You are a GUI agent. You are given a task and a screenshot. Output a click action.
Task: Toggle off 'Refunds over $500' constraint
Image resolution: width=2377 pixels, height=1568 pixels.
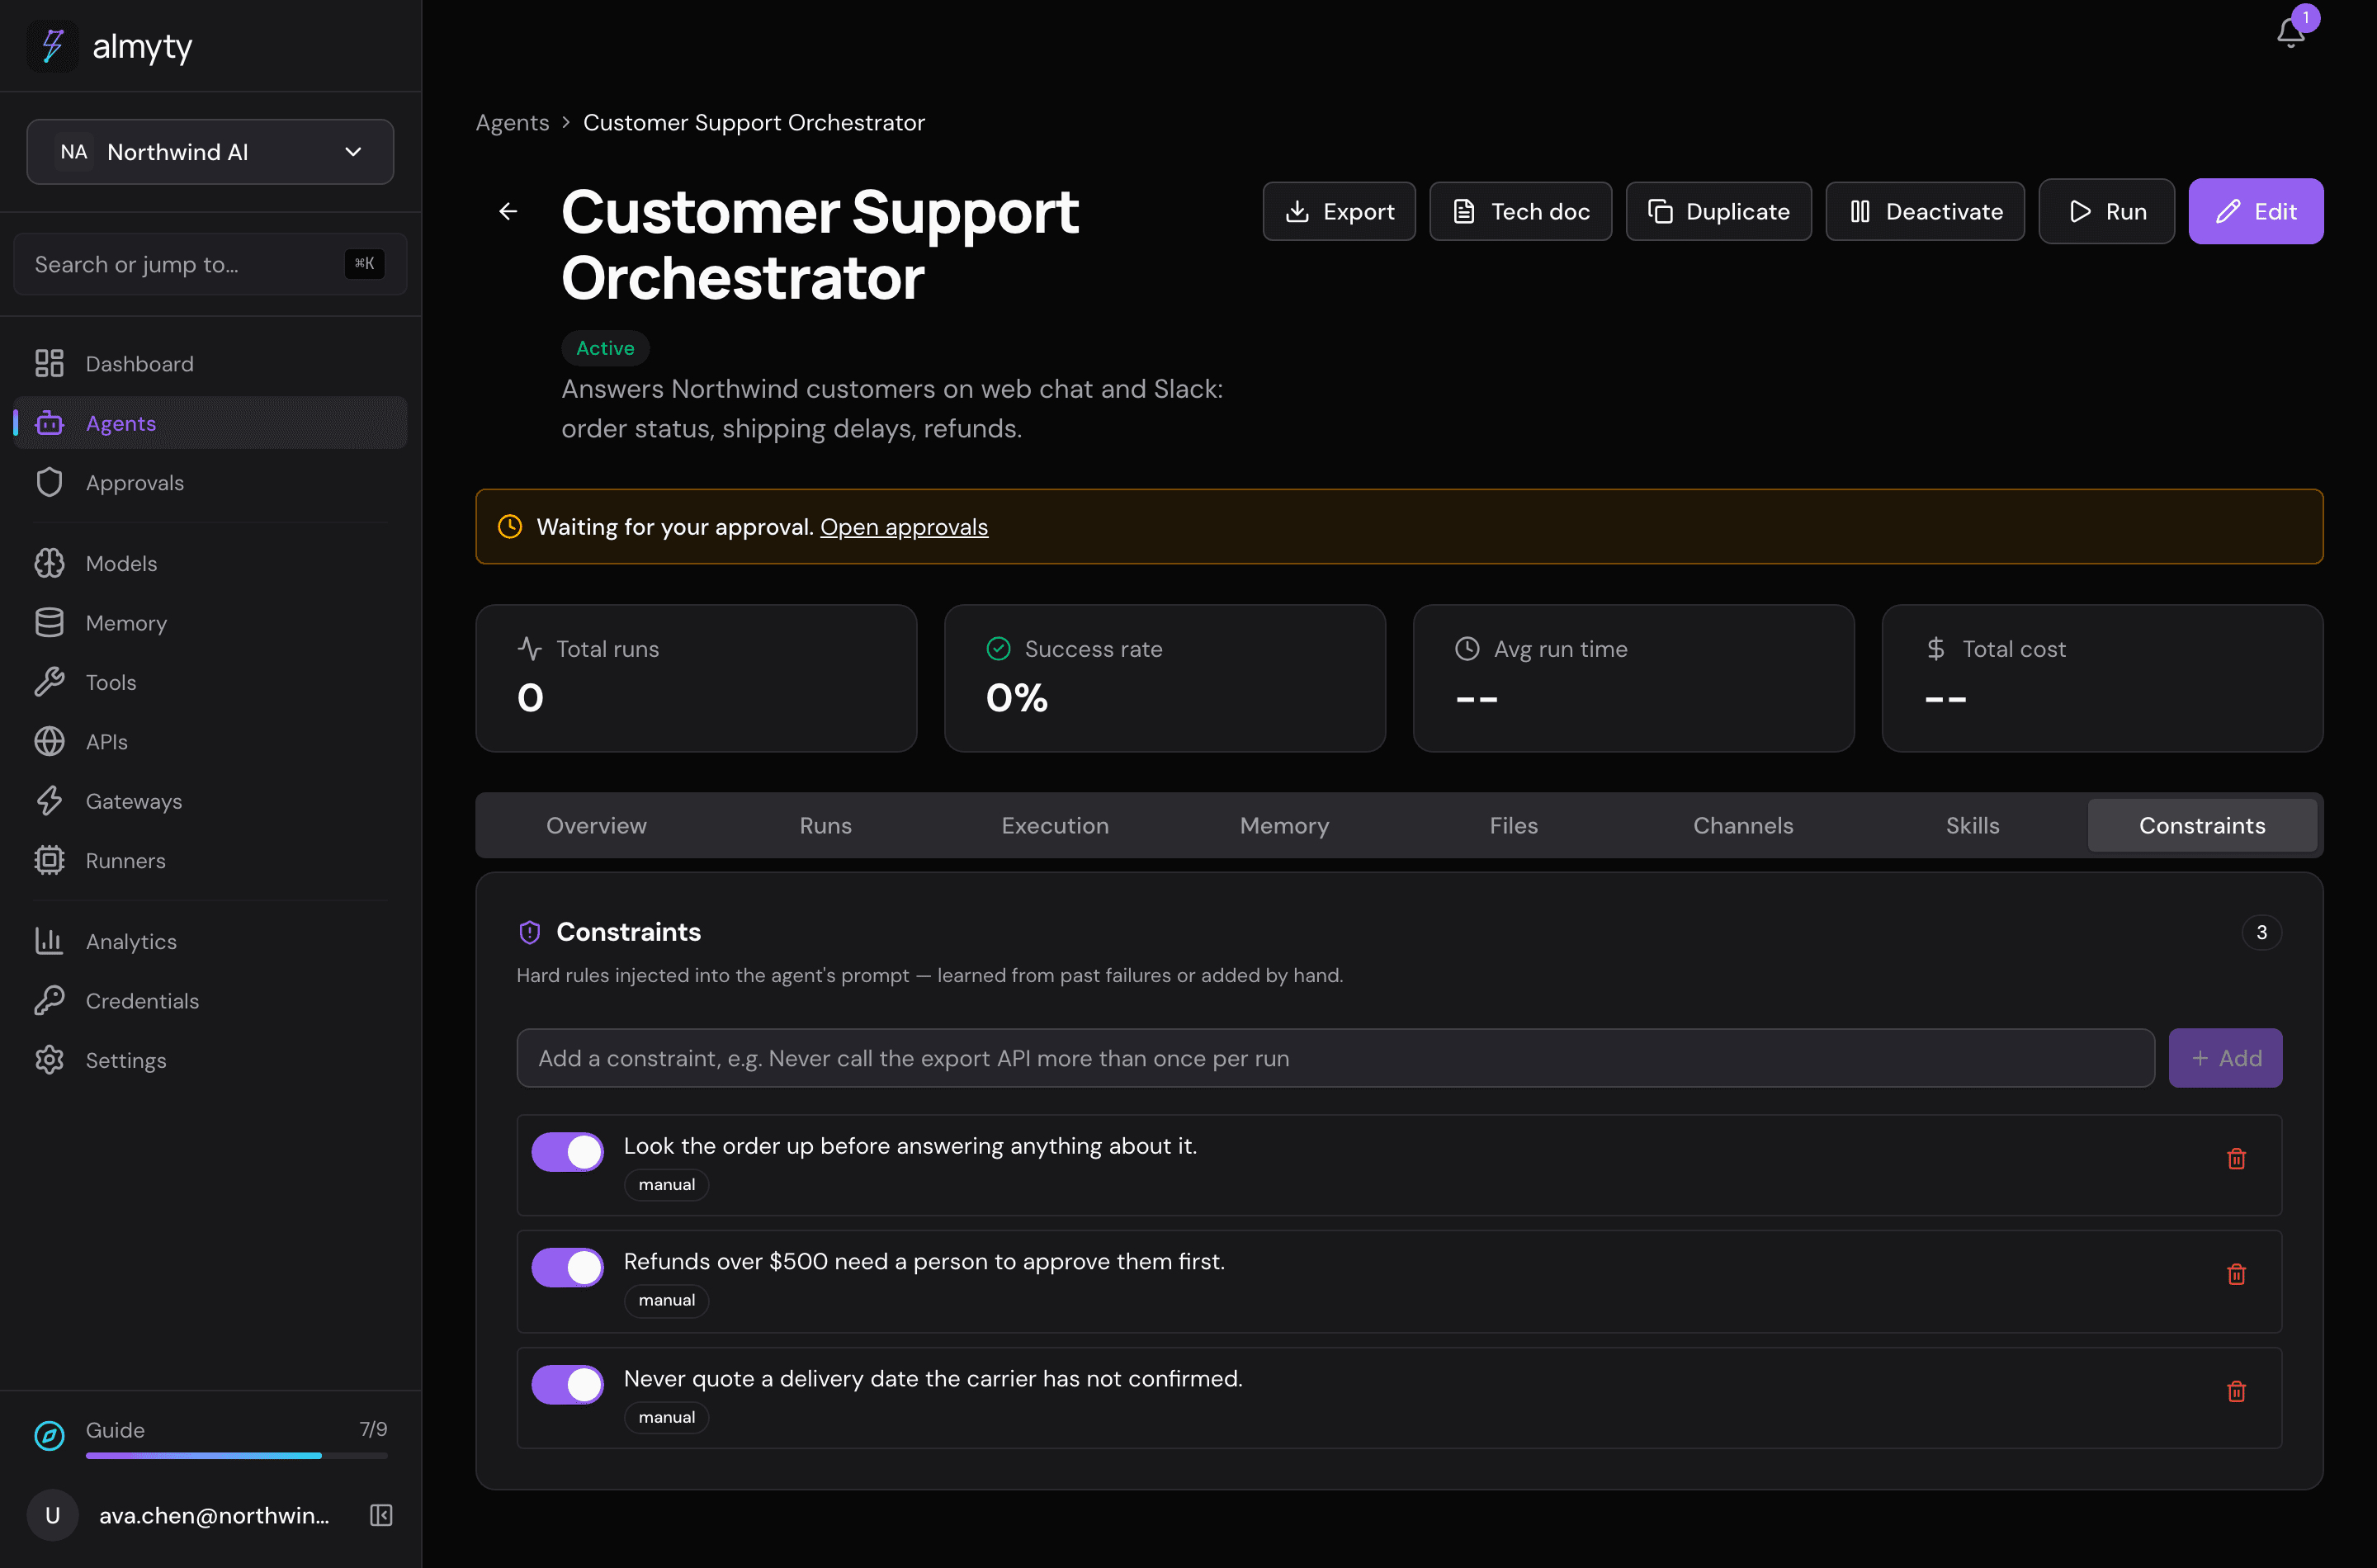[567, 1267]
